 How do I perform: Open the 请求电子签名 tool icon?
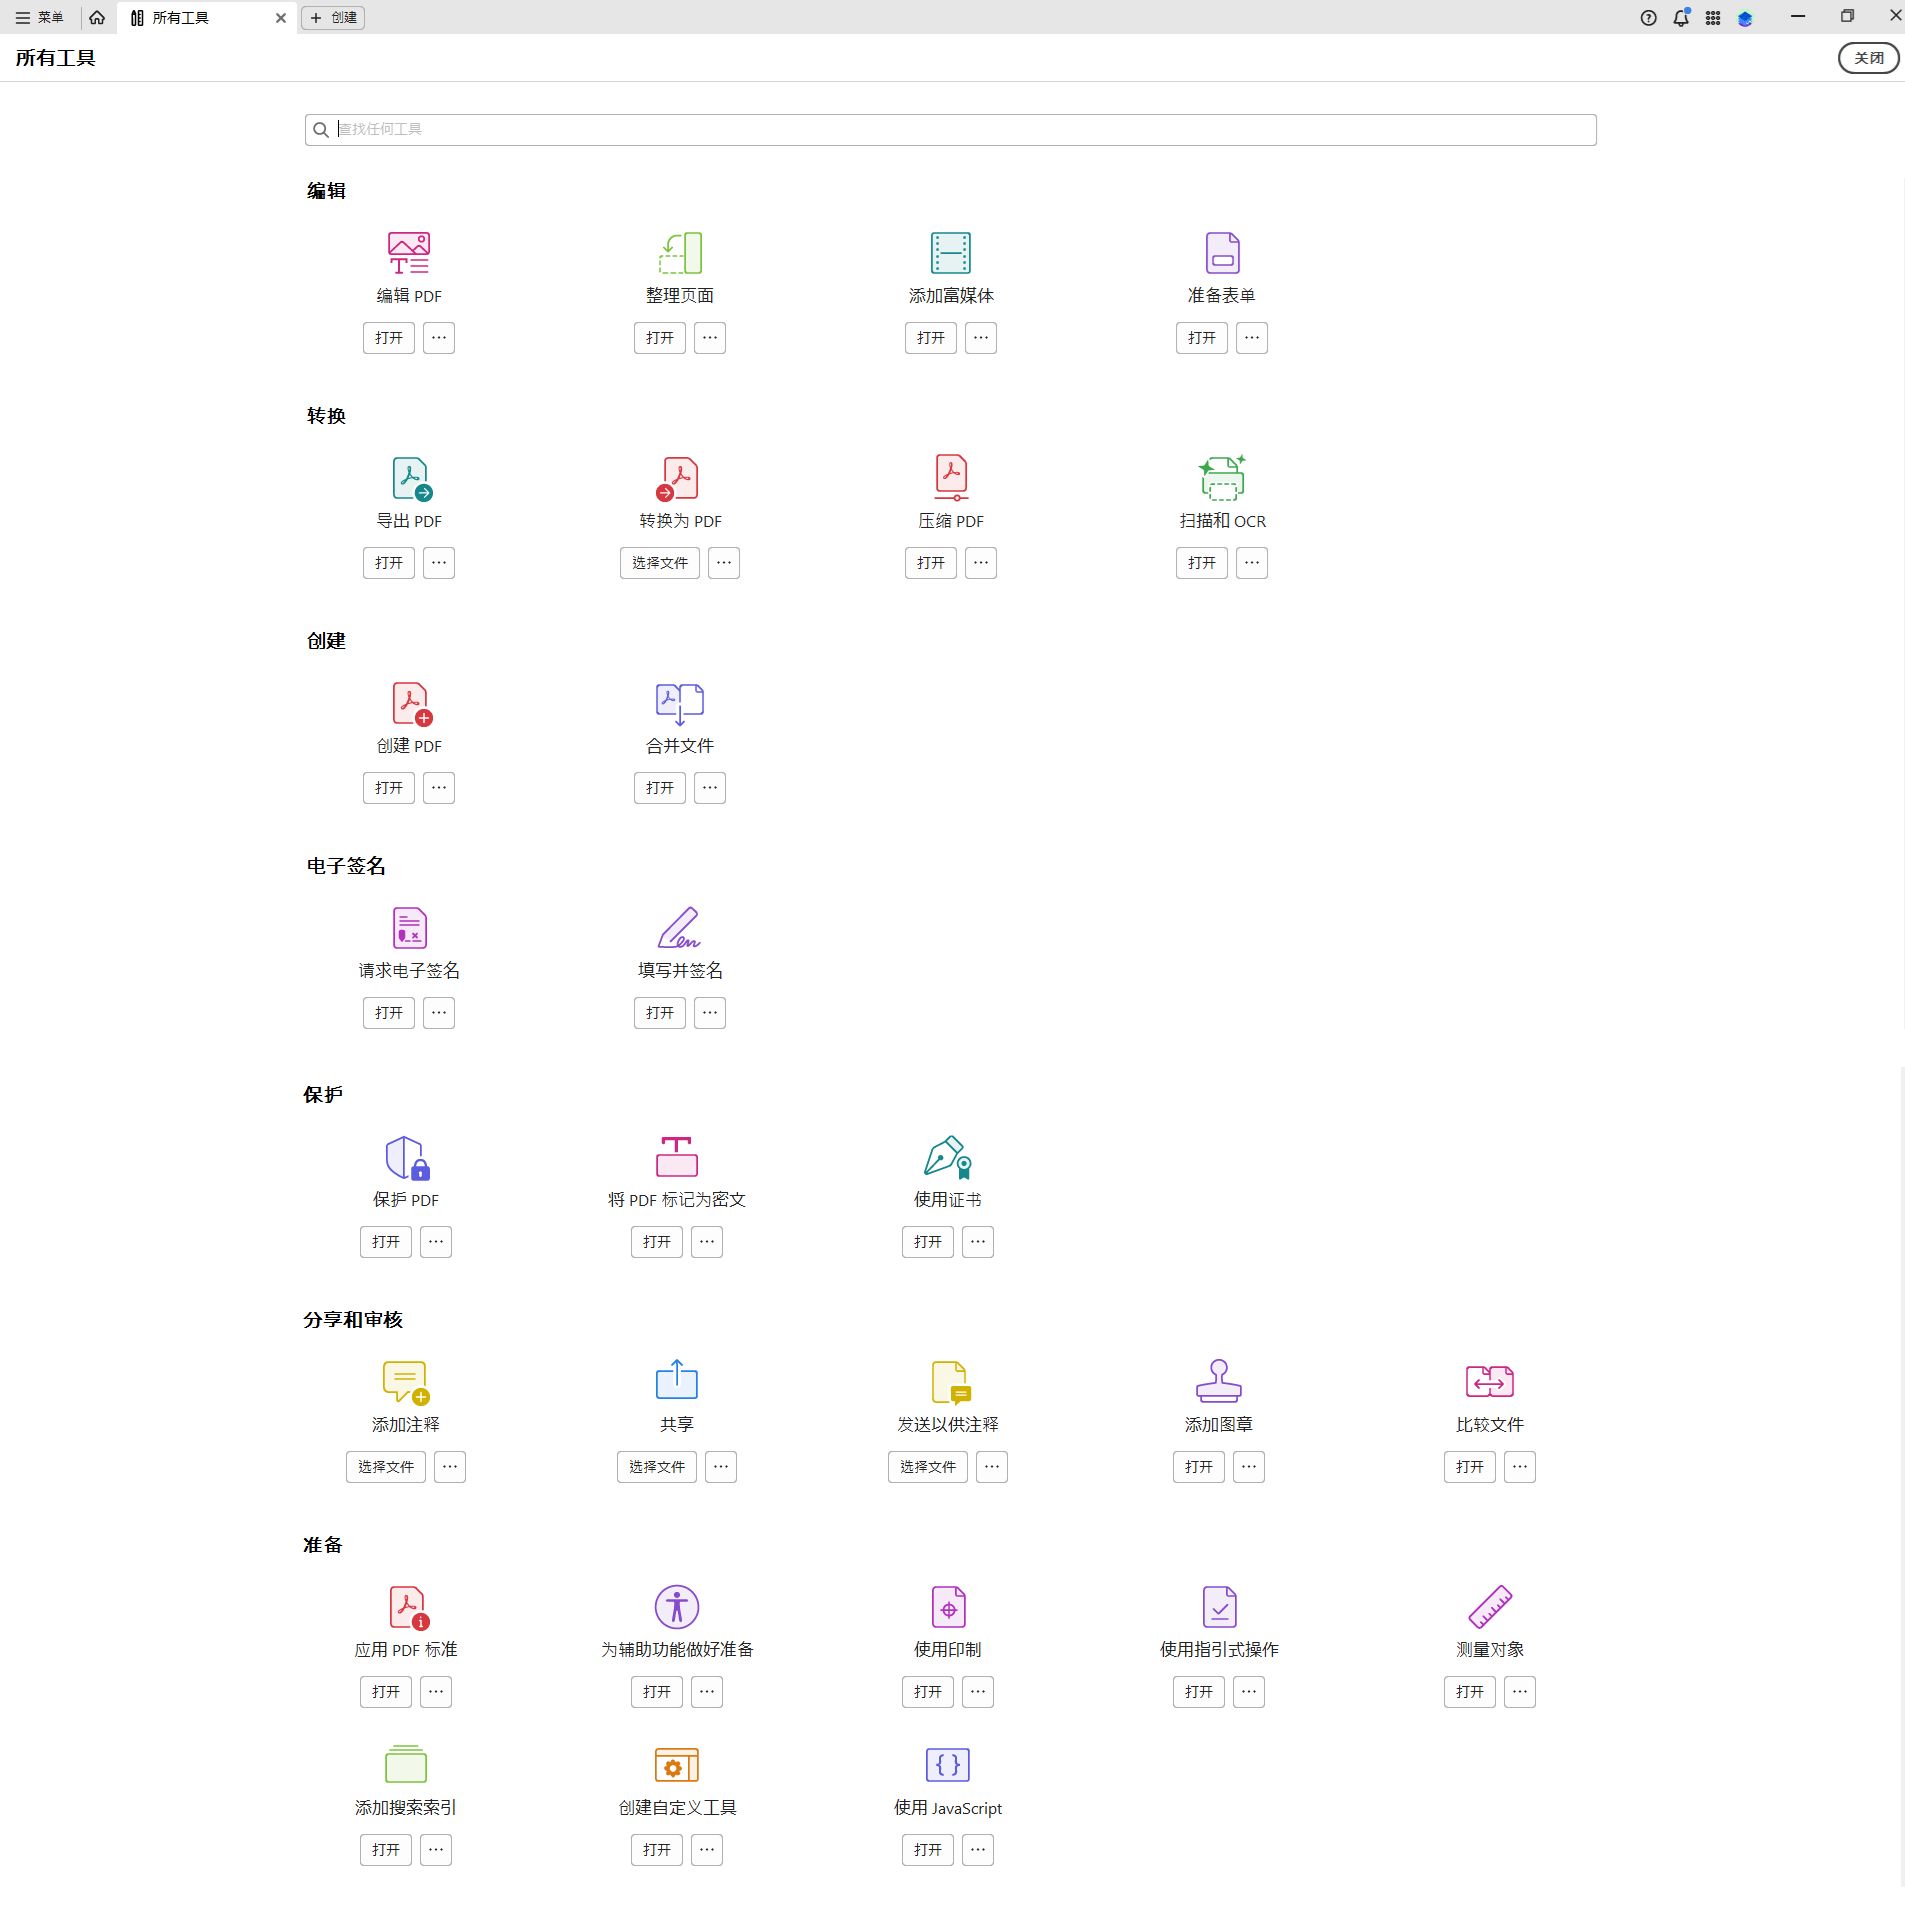[409, 928]
